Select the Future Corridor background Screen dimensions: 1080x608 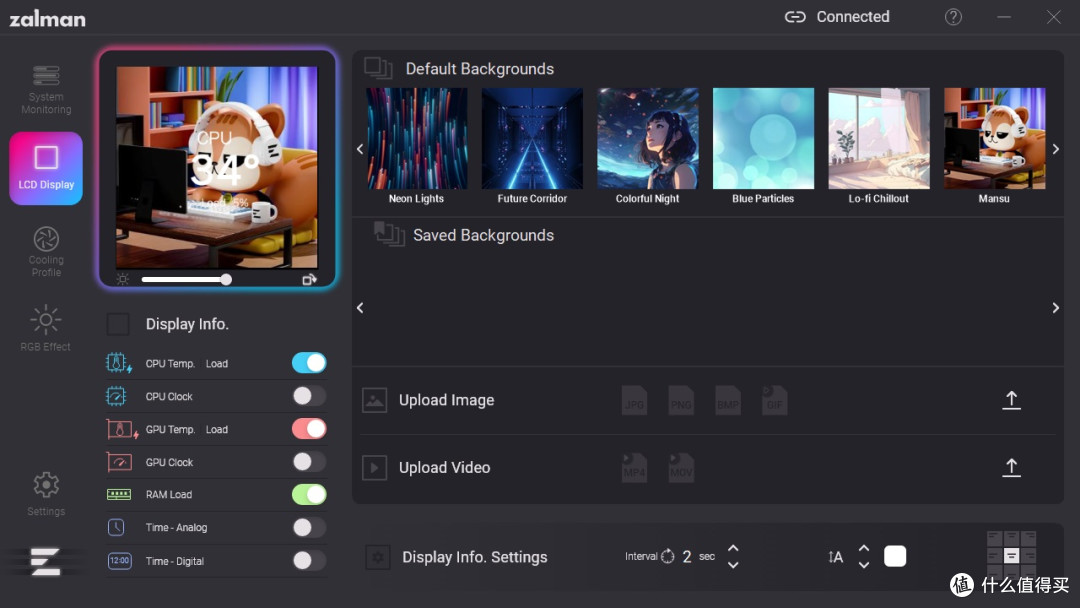point(532,138)
